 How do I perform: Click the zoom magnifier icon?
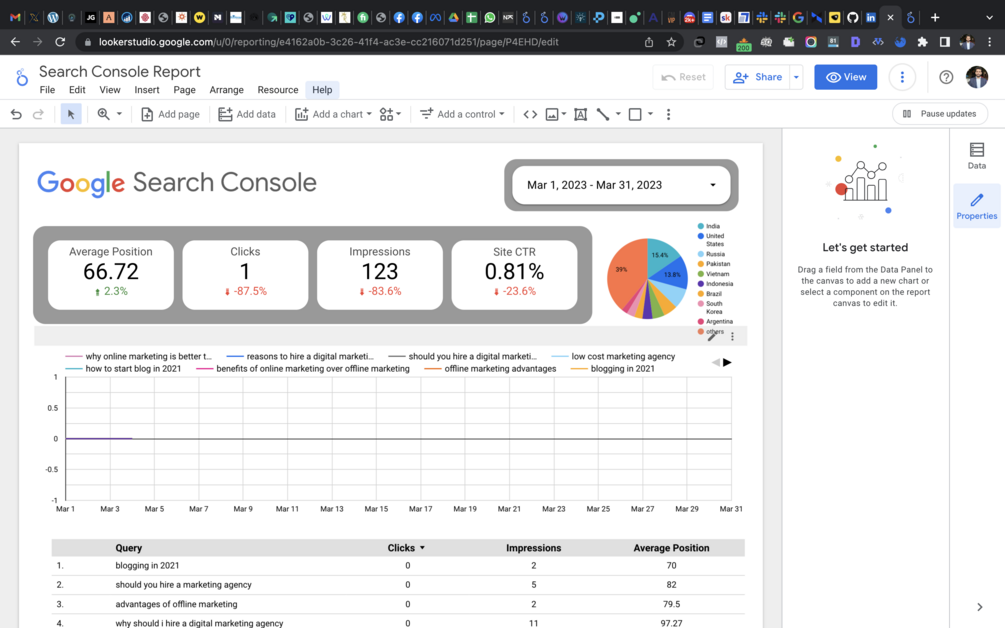[103, 114]
